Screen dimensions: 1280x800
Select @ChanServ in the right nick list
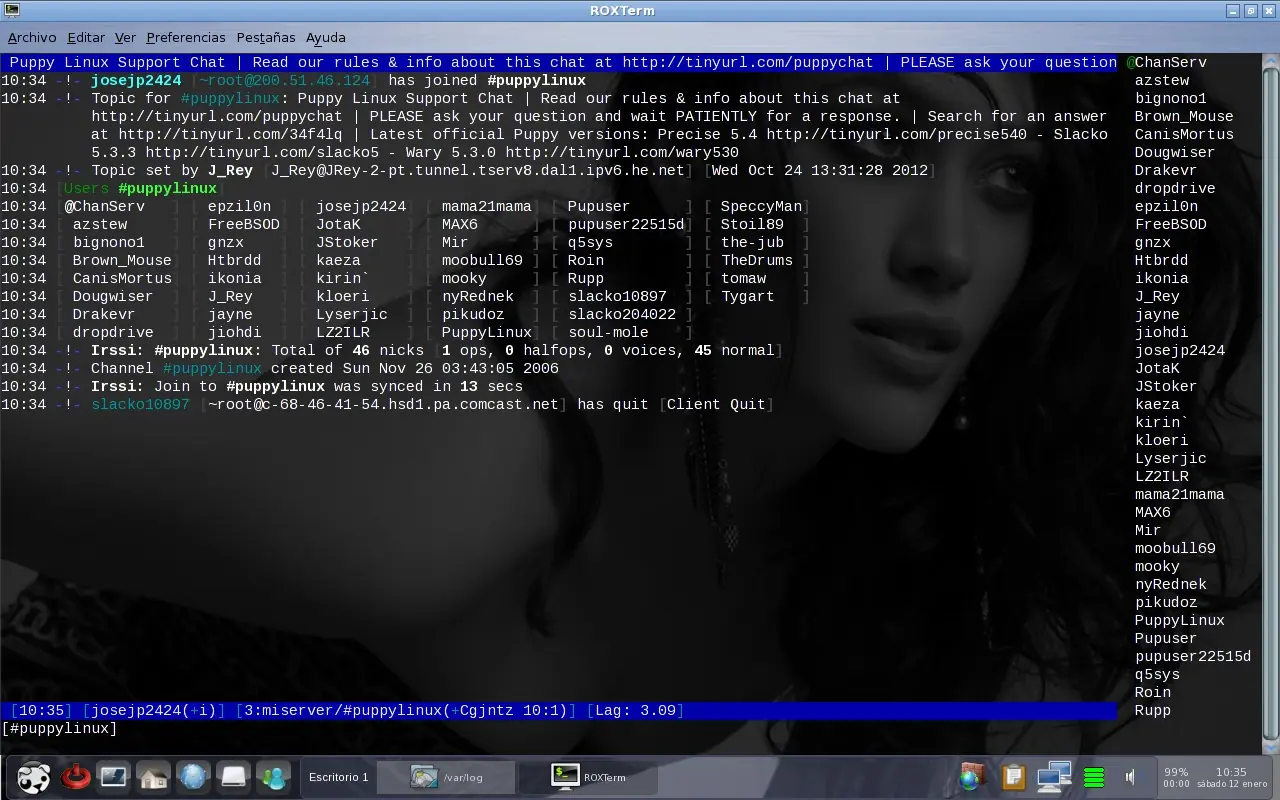[x=1166, y=62]
